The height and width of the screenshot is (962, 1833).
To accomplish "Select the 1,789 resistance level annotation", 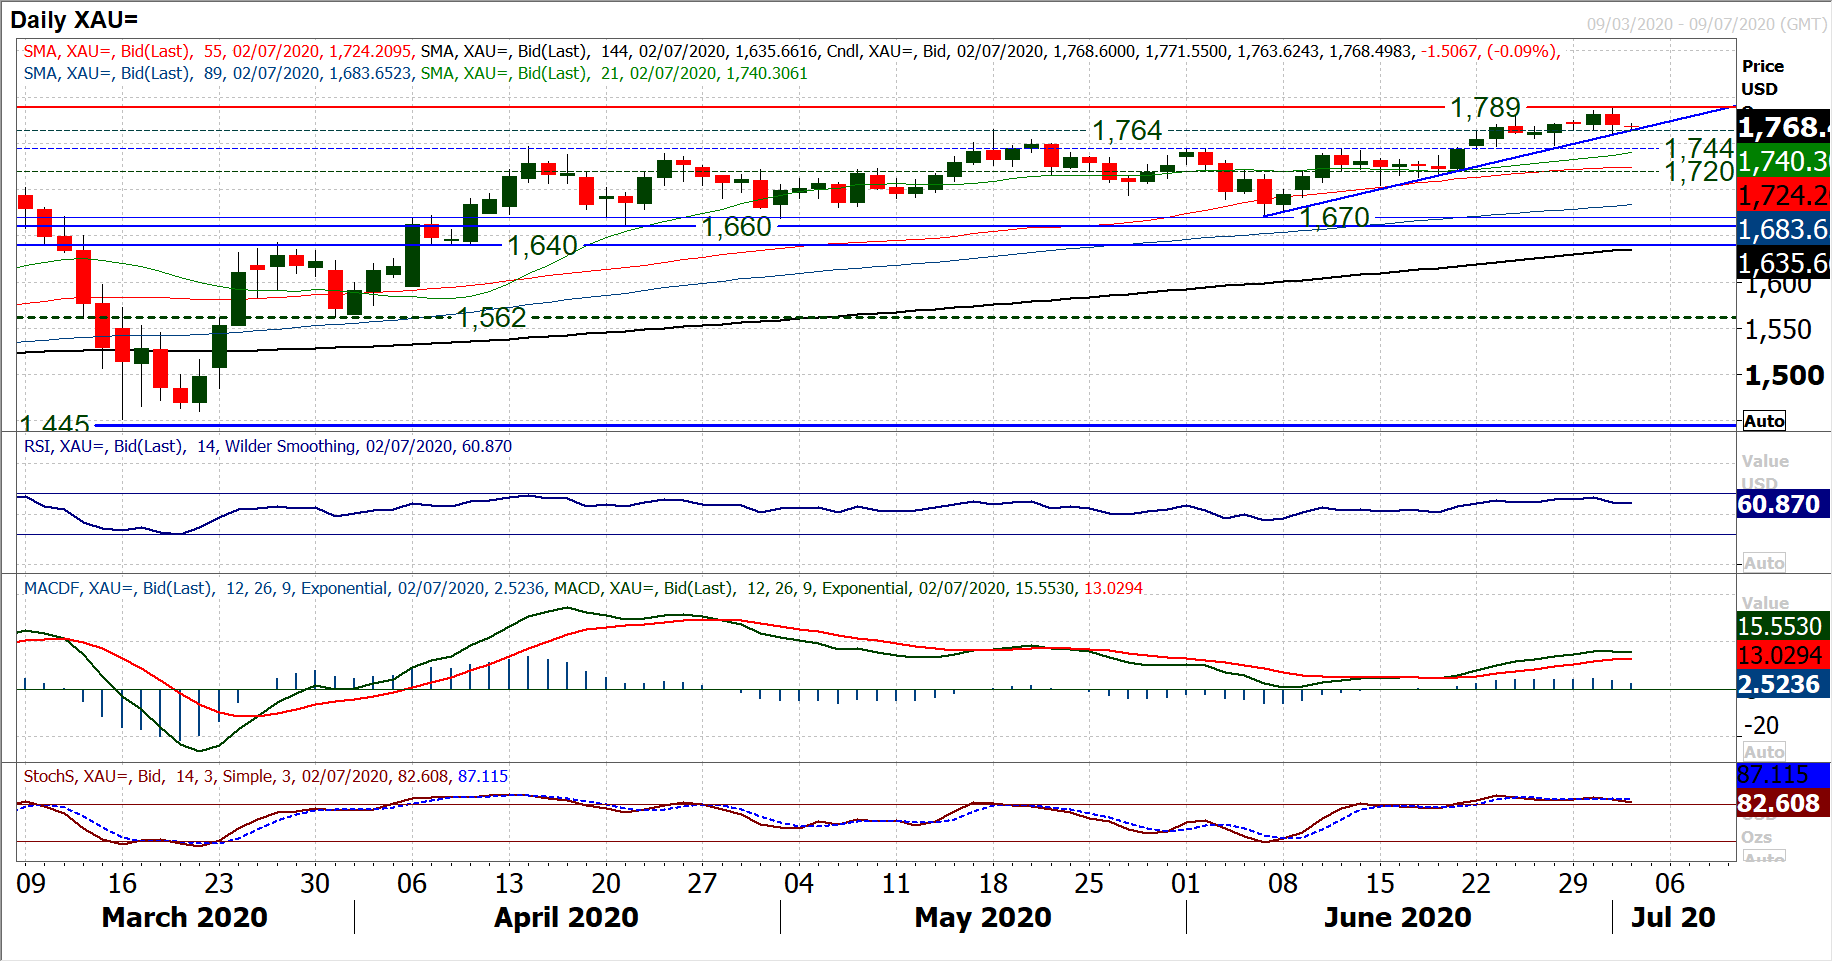I will click(x=1485, y=107).
